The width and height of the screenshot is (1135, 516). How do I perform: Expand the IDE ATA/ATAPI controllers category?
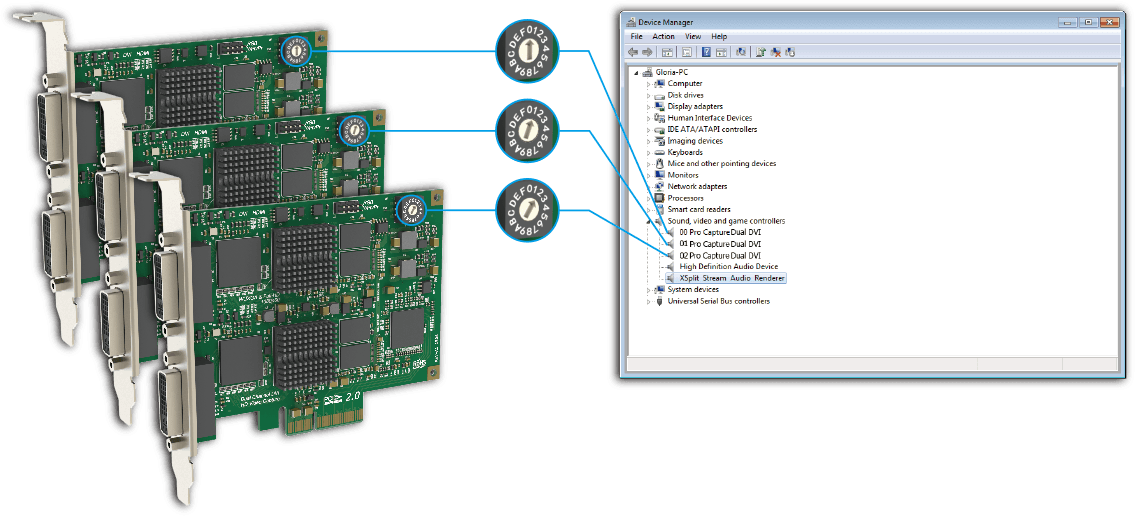pyautogui.click(x=649, y=130)
